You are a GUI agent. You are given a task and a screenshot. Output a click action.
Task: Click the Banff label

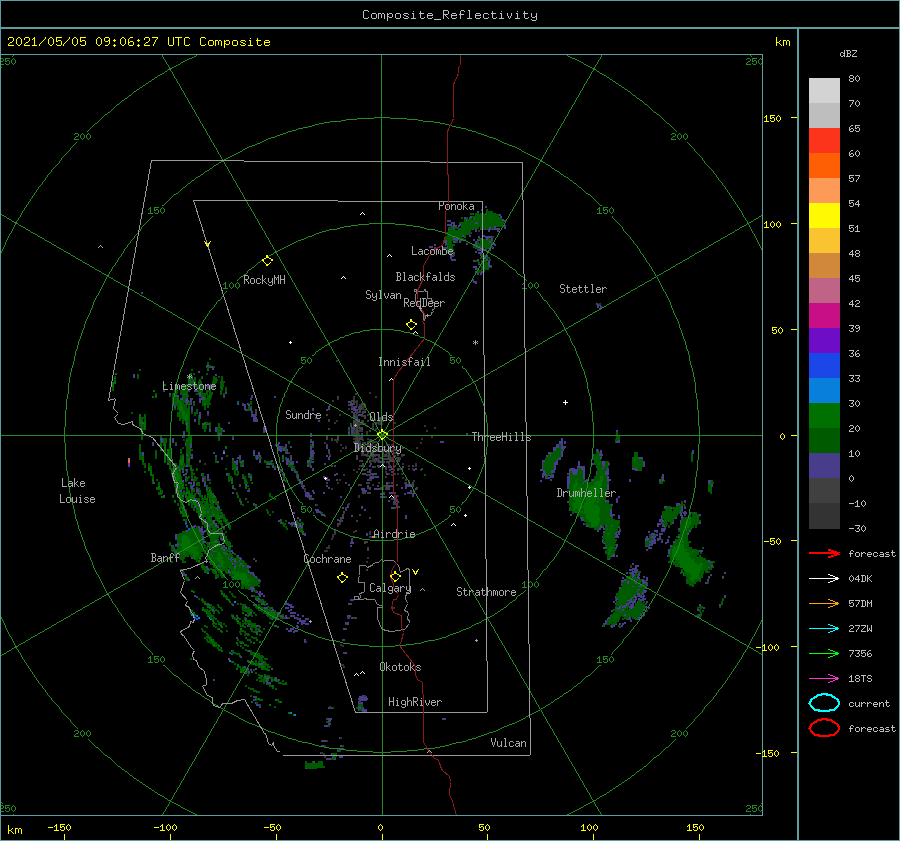(x=165, y=558)
